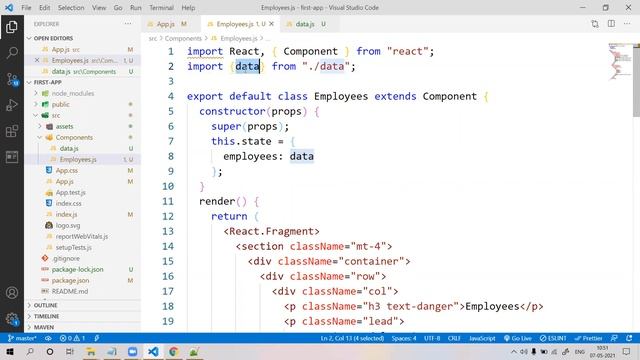The image size is (640, 360).
Task: Open editor more actions ellipsis
Action: coord(627,24)
